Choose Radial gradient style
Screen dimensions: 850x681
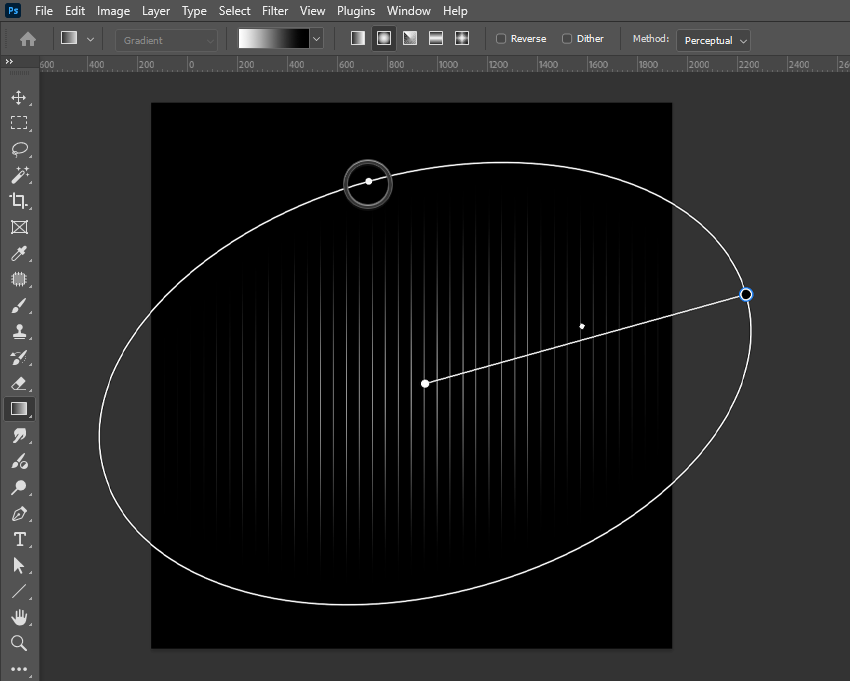384,38
